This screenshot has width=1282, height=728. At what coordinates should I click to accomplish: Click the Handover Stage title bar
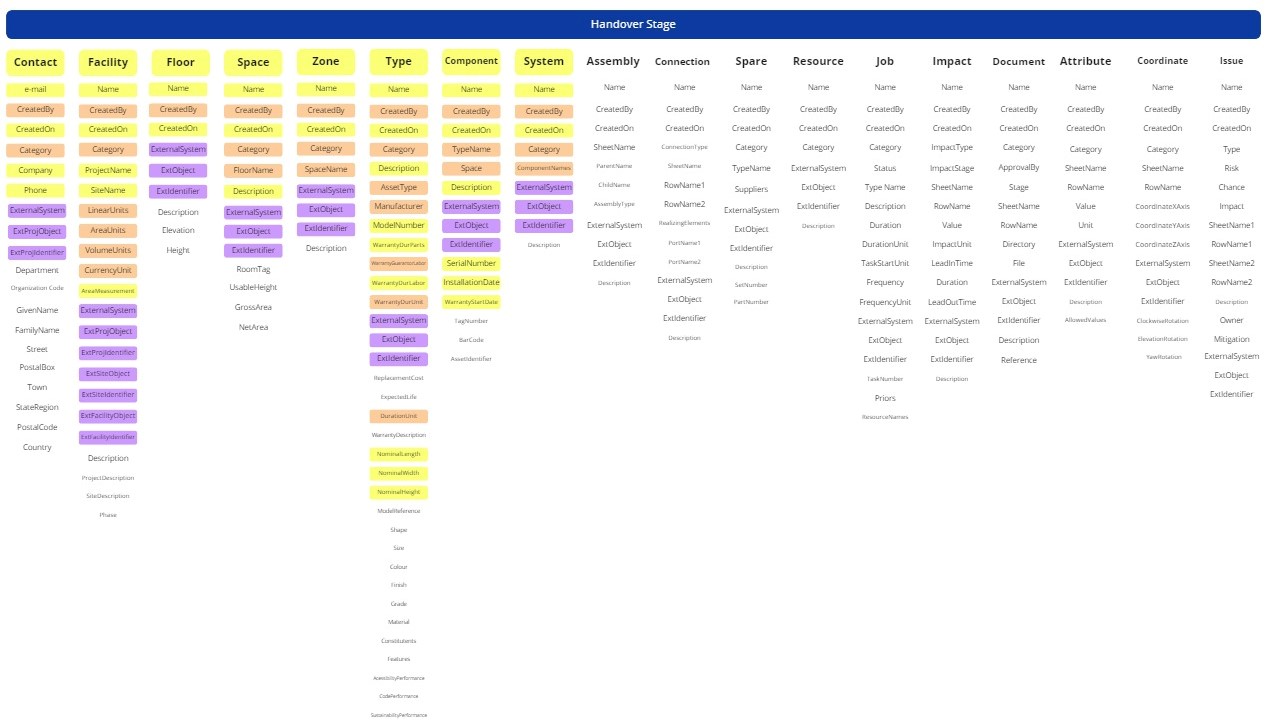[632, 24]
